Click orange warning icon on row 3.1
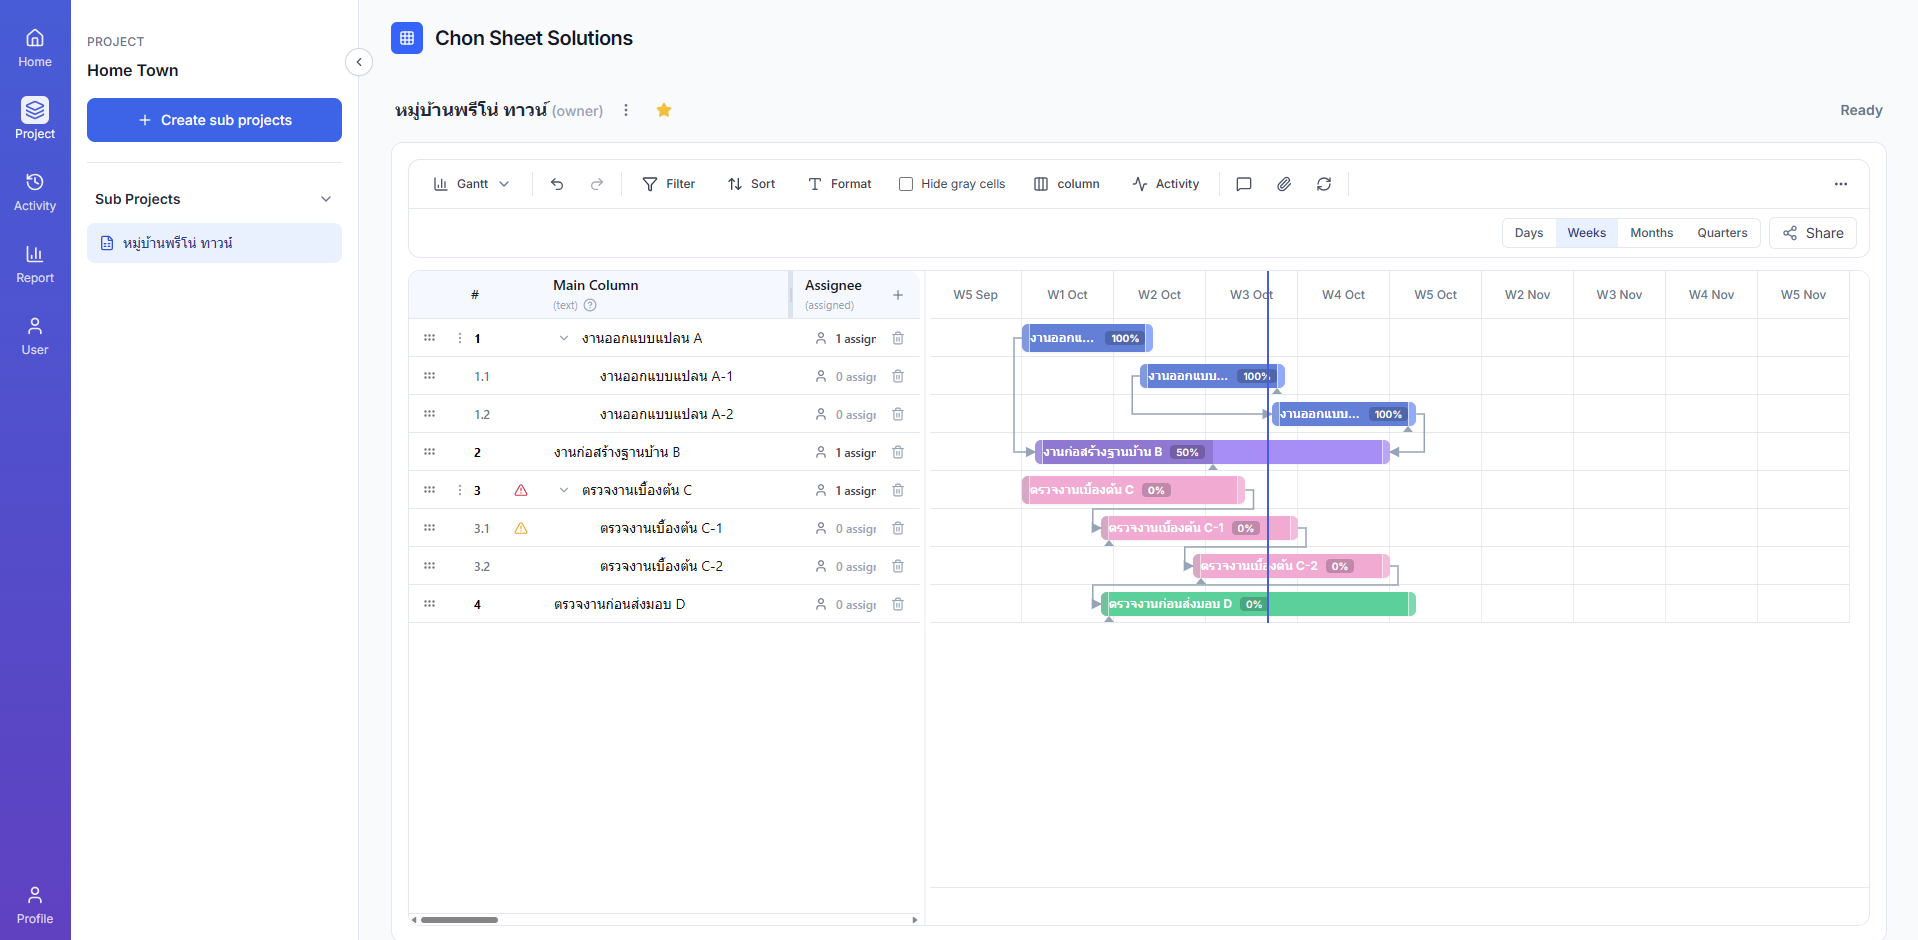This screenshot has width=1918, height=940. (521, 528)
